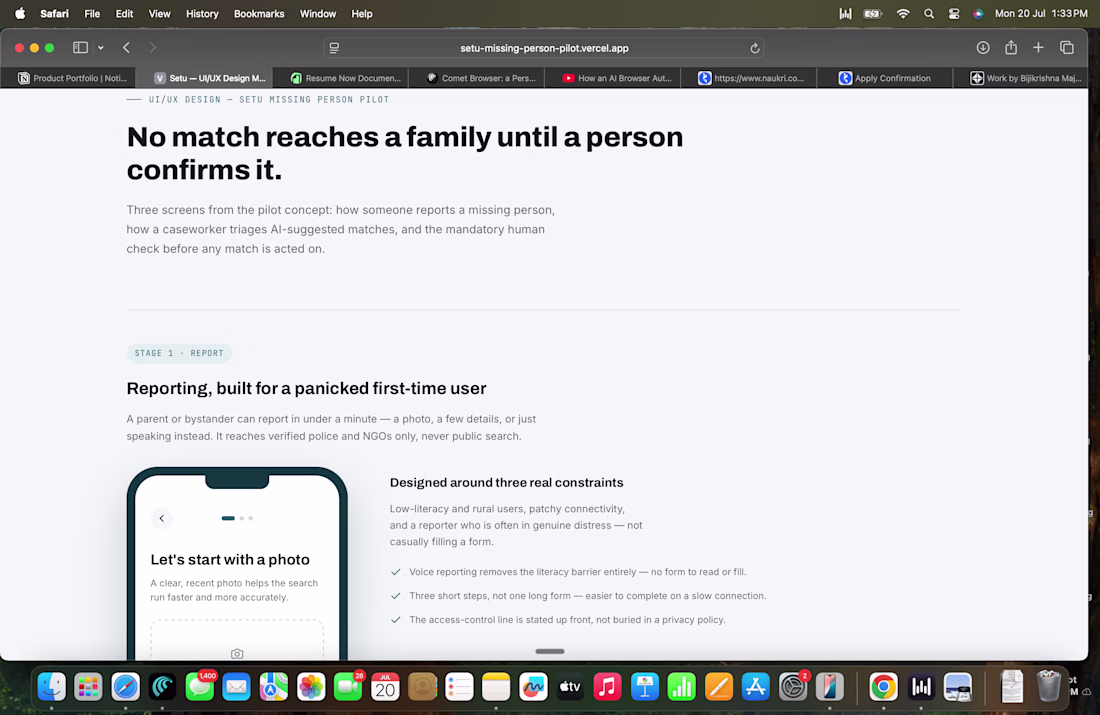The height and width of the screenshot is (715, 1100).
Task: Click the date and time in menu bar
Action: click(1041, 13)
